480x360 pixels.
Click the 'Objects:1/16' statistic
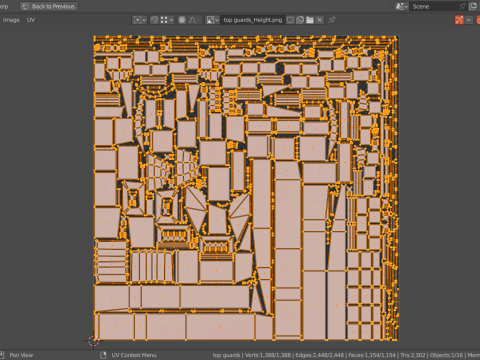tap(446, 355)
